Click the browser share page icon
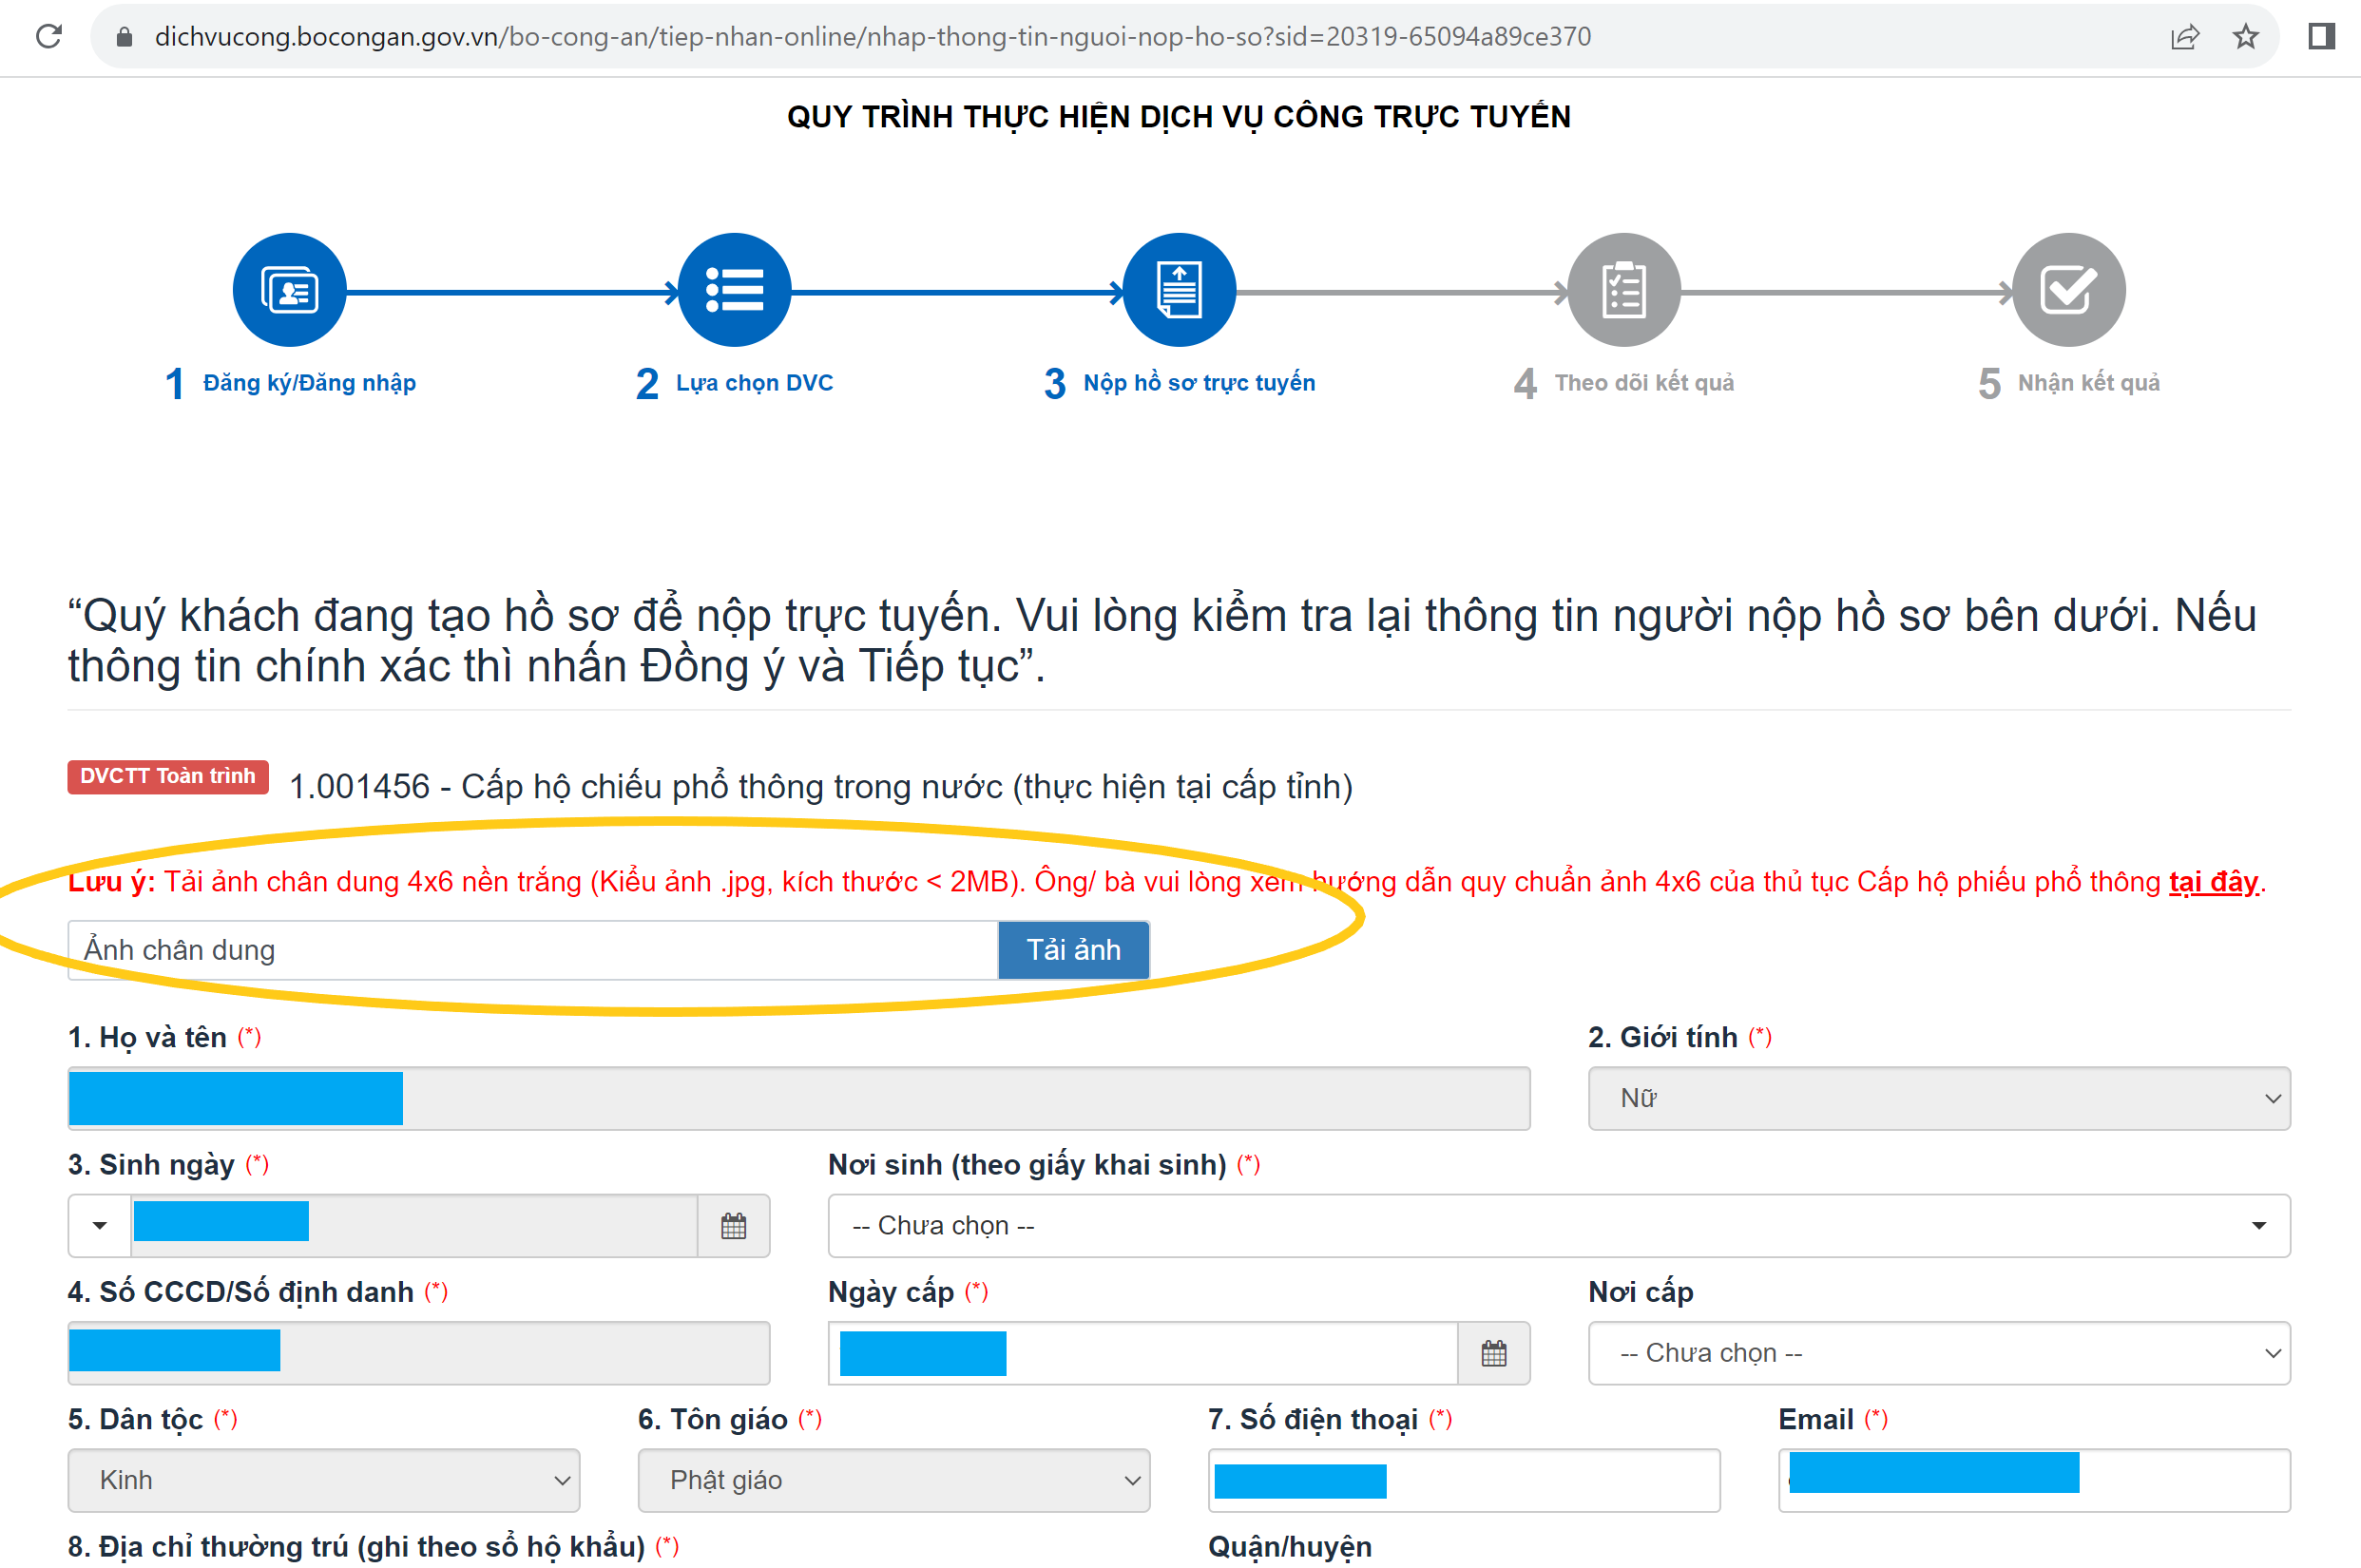The width and height of the screenshot is (2361, 1568). (x=2184, y=37)
